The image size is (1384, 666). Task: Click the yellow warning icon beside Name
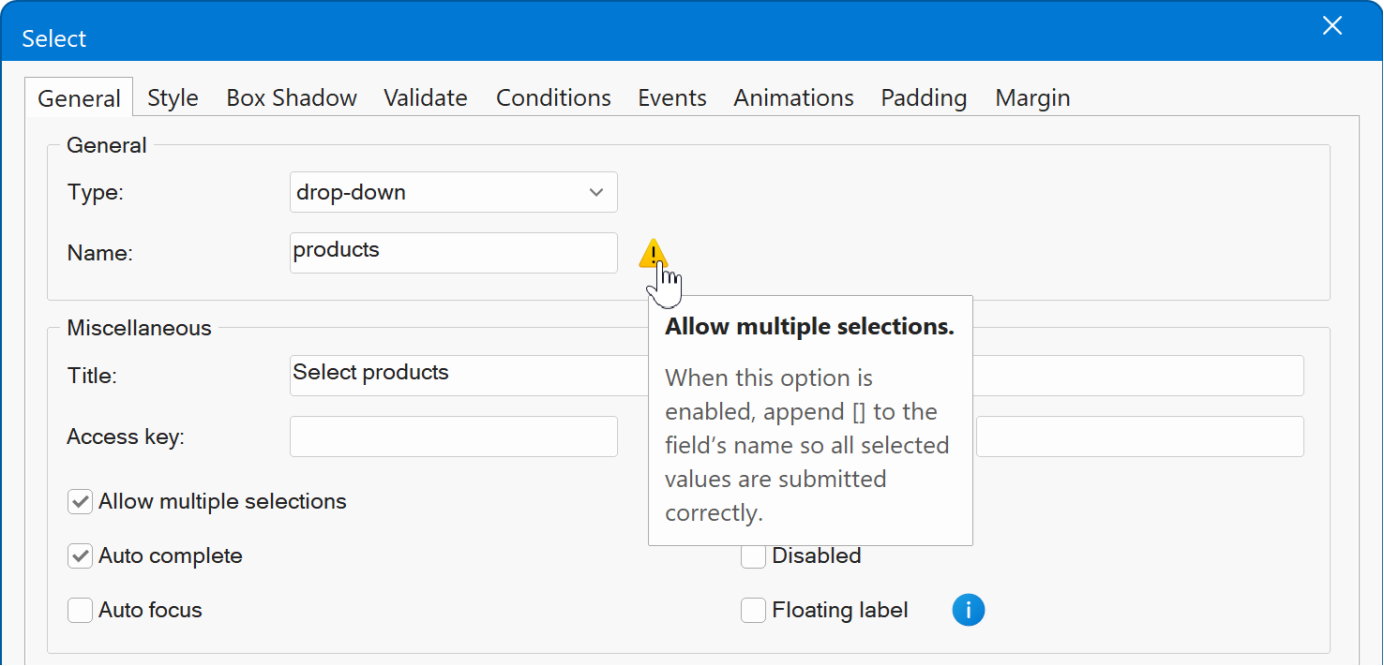pyautogui.click(x=652, y=254)
